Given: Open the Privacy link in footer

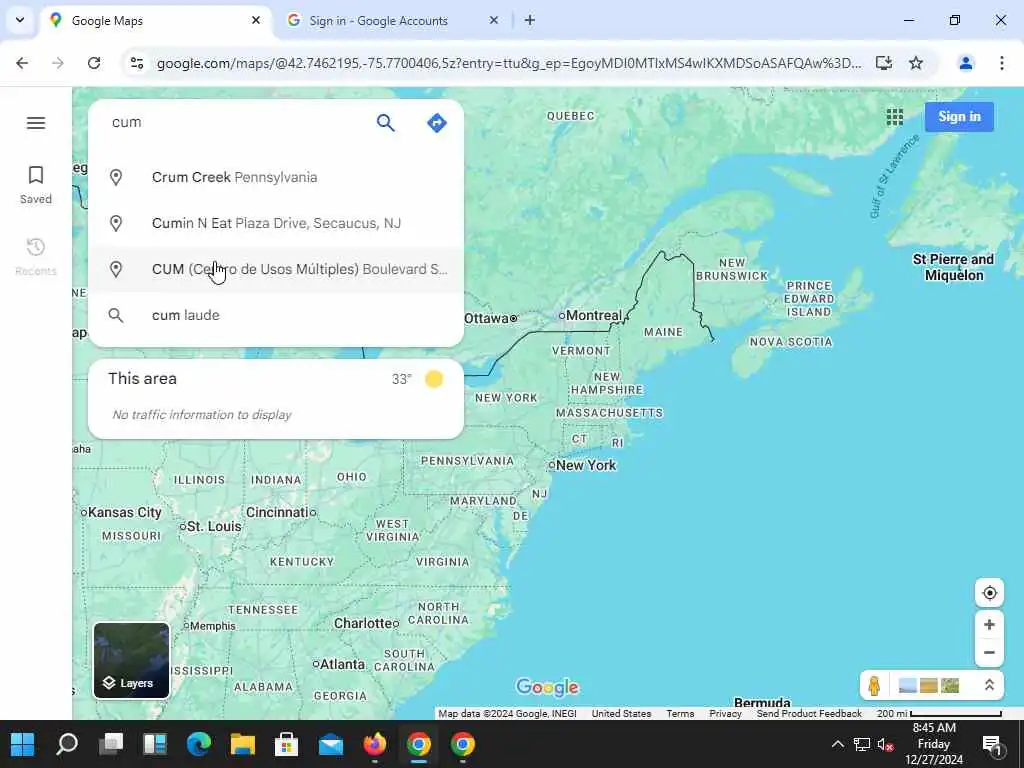Looking at the screenshot, I should pos(725,714).
